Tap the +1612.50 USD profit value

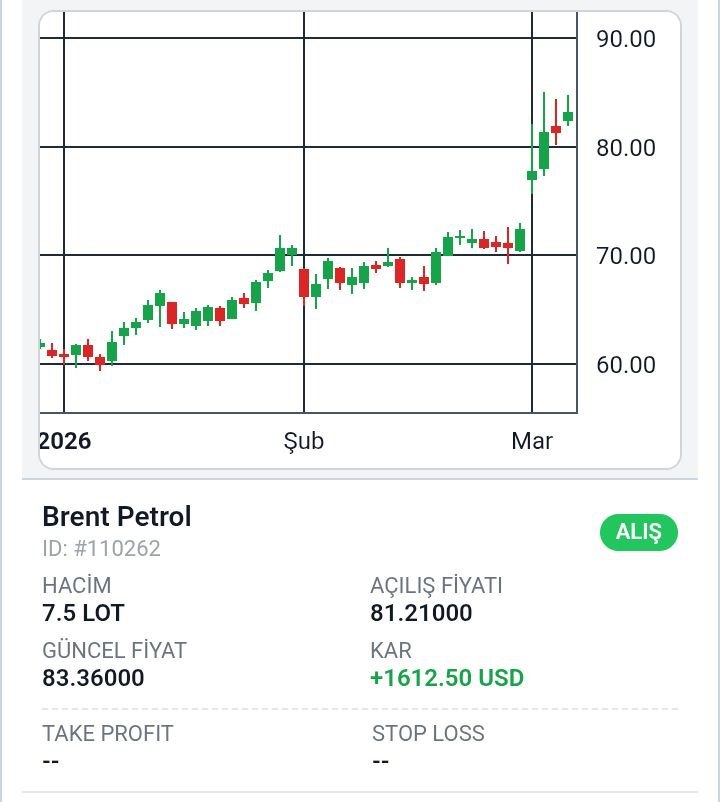pos(446,678)
